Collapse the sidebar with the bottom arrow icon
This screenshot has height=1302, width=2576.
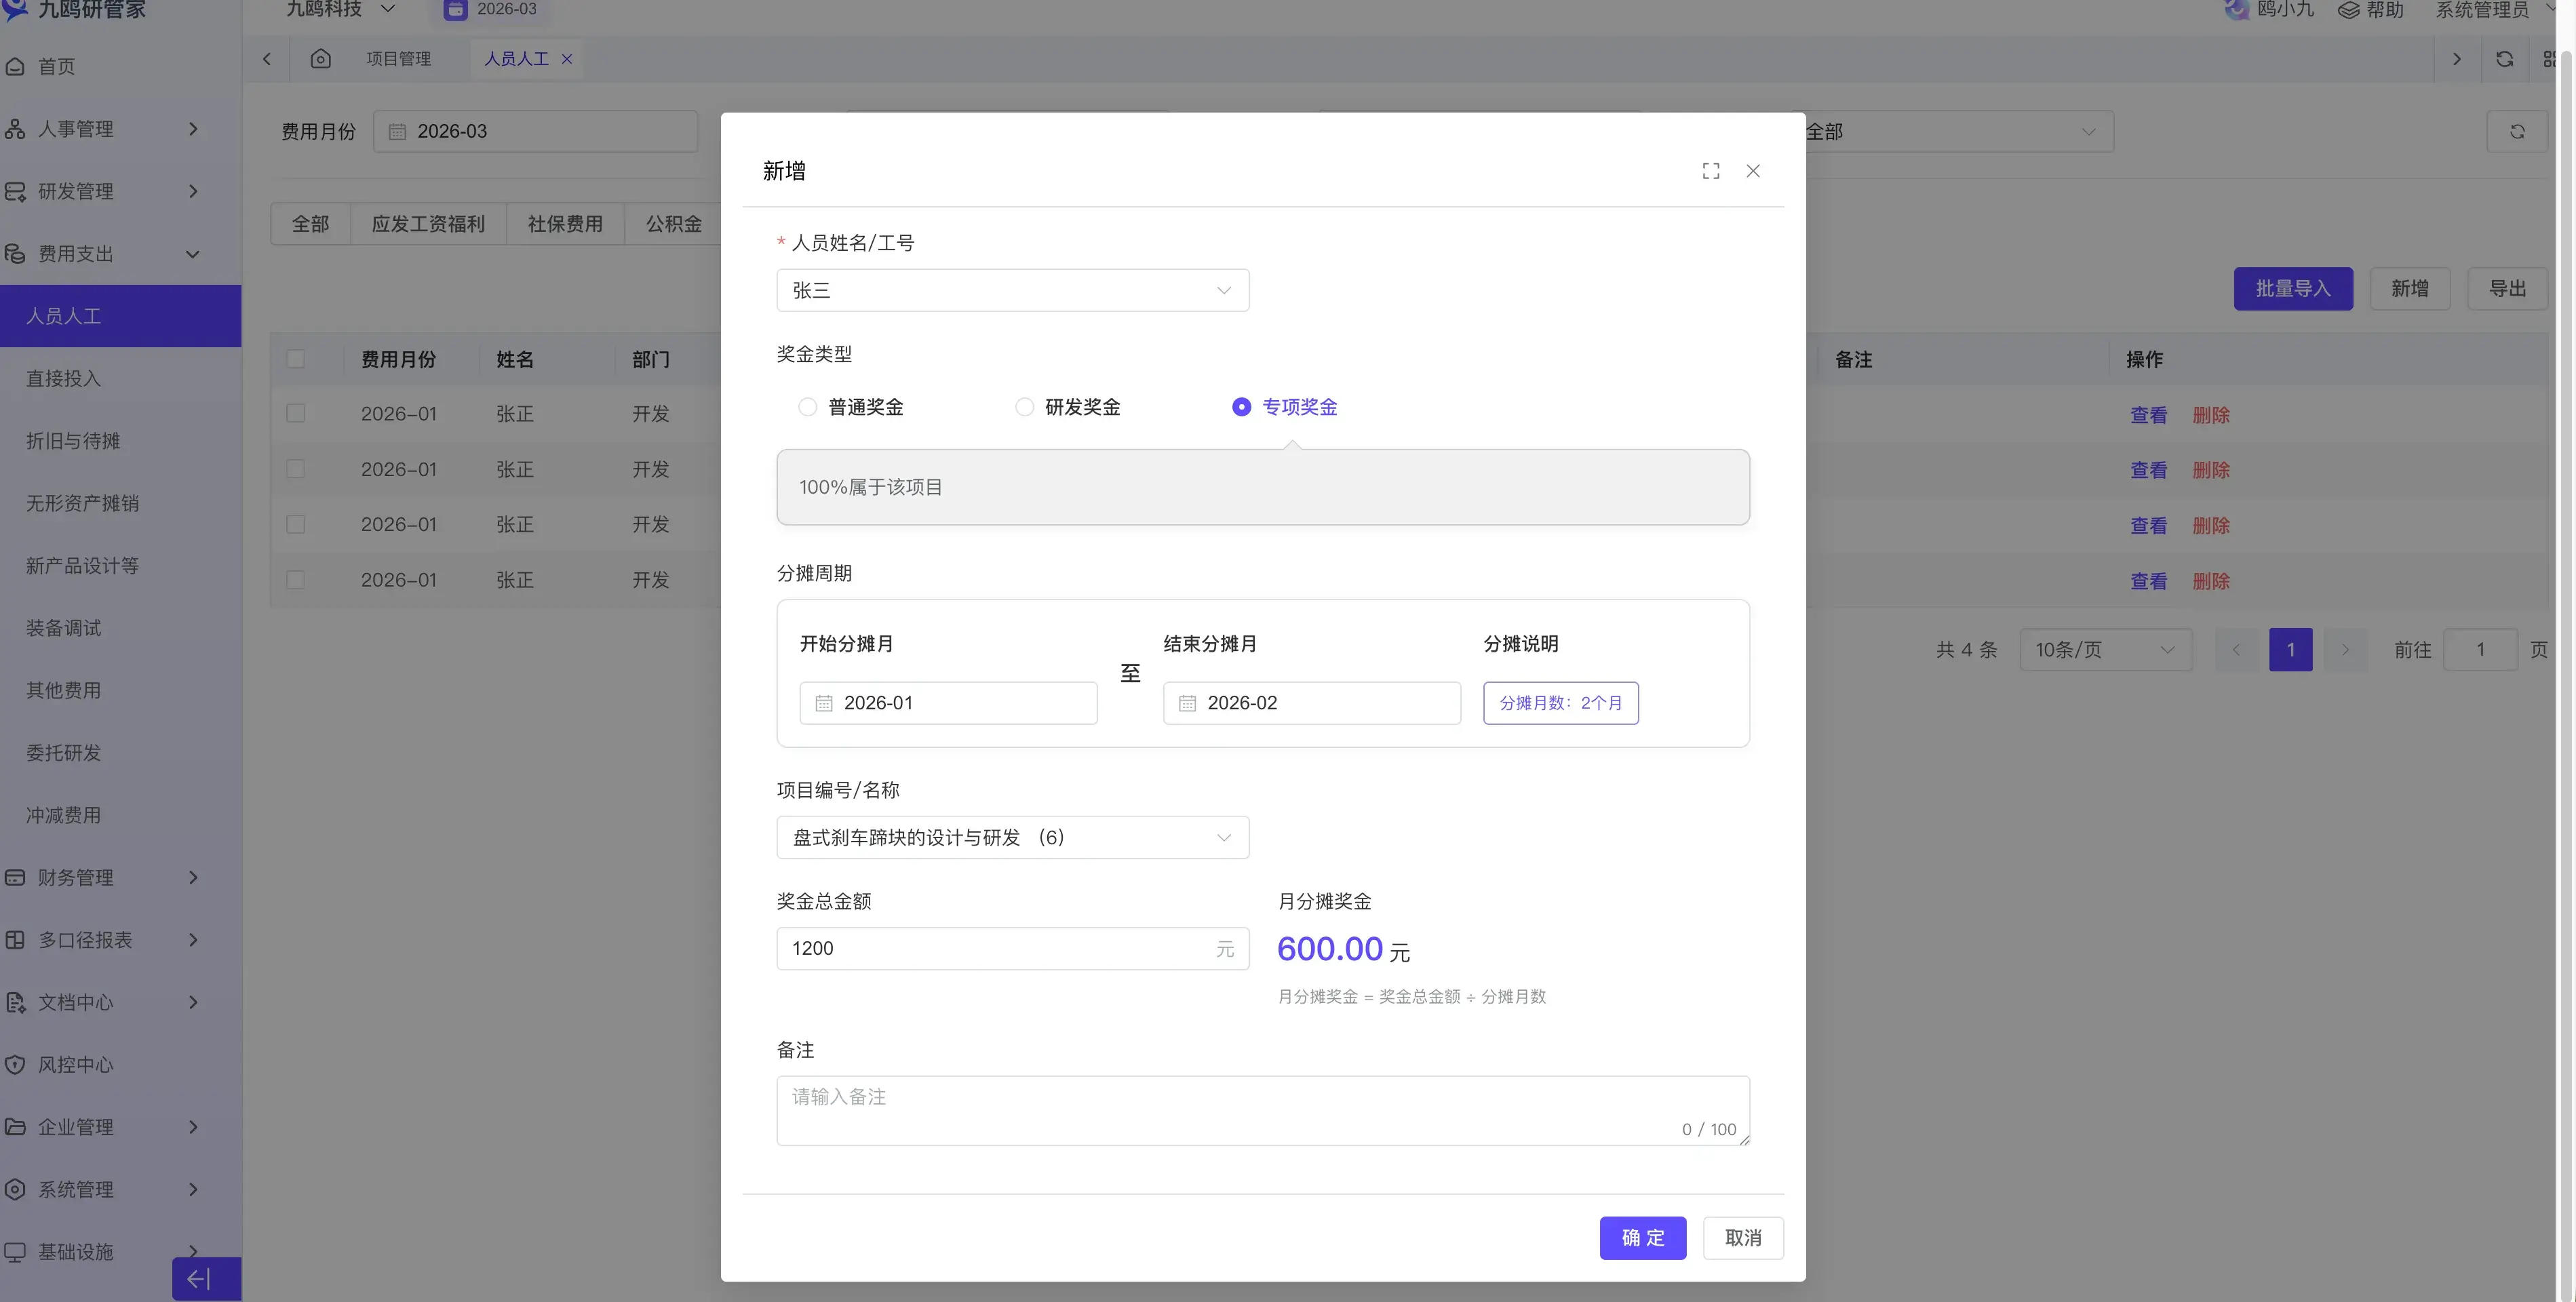199,1278
